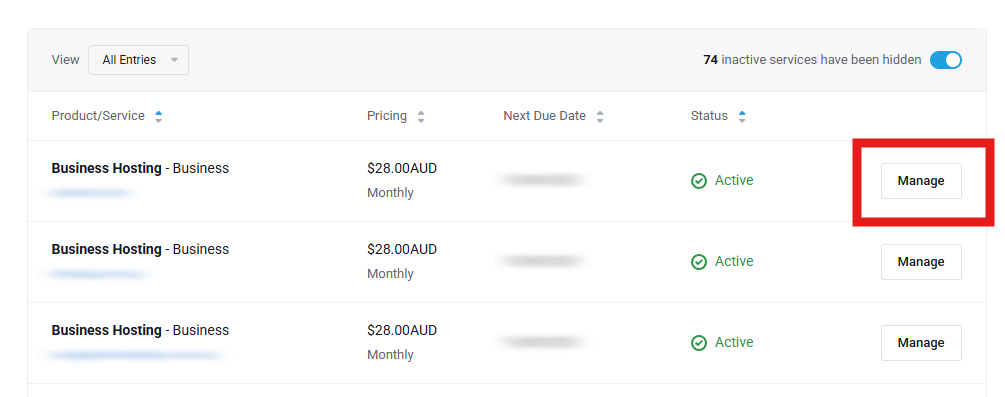Toggle the hidden inactive services switch

tap(946, 60)
